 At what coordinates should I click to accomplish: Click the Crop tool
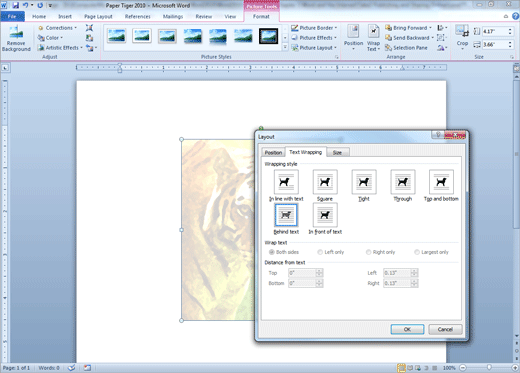click(462, 37)
